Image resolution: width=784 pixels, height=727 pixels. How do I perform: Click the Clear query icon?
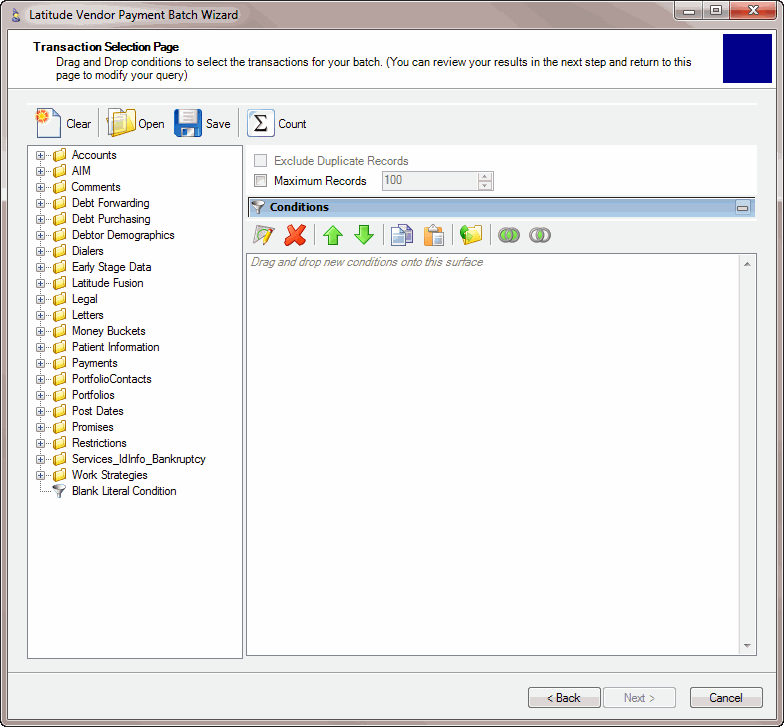click(48, 123)
